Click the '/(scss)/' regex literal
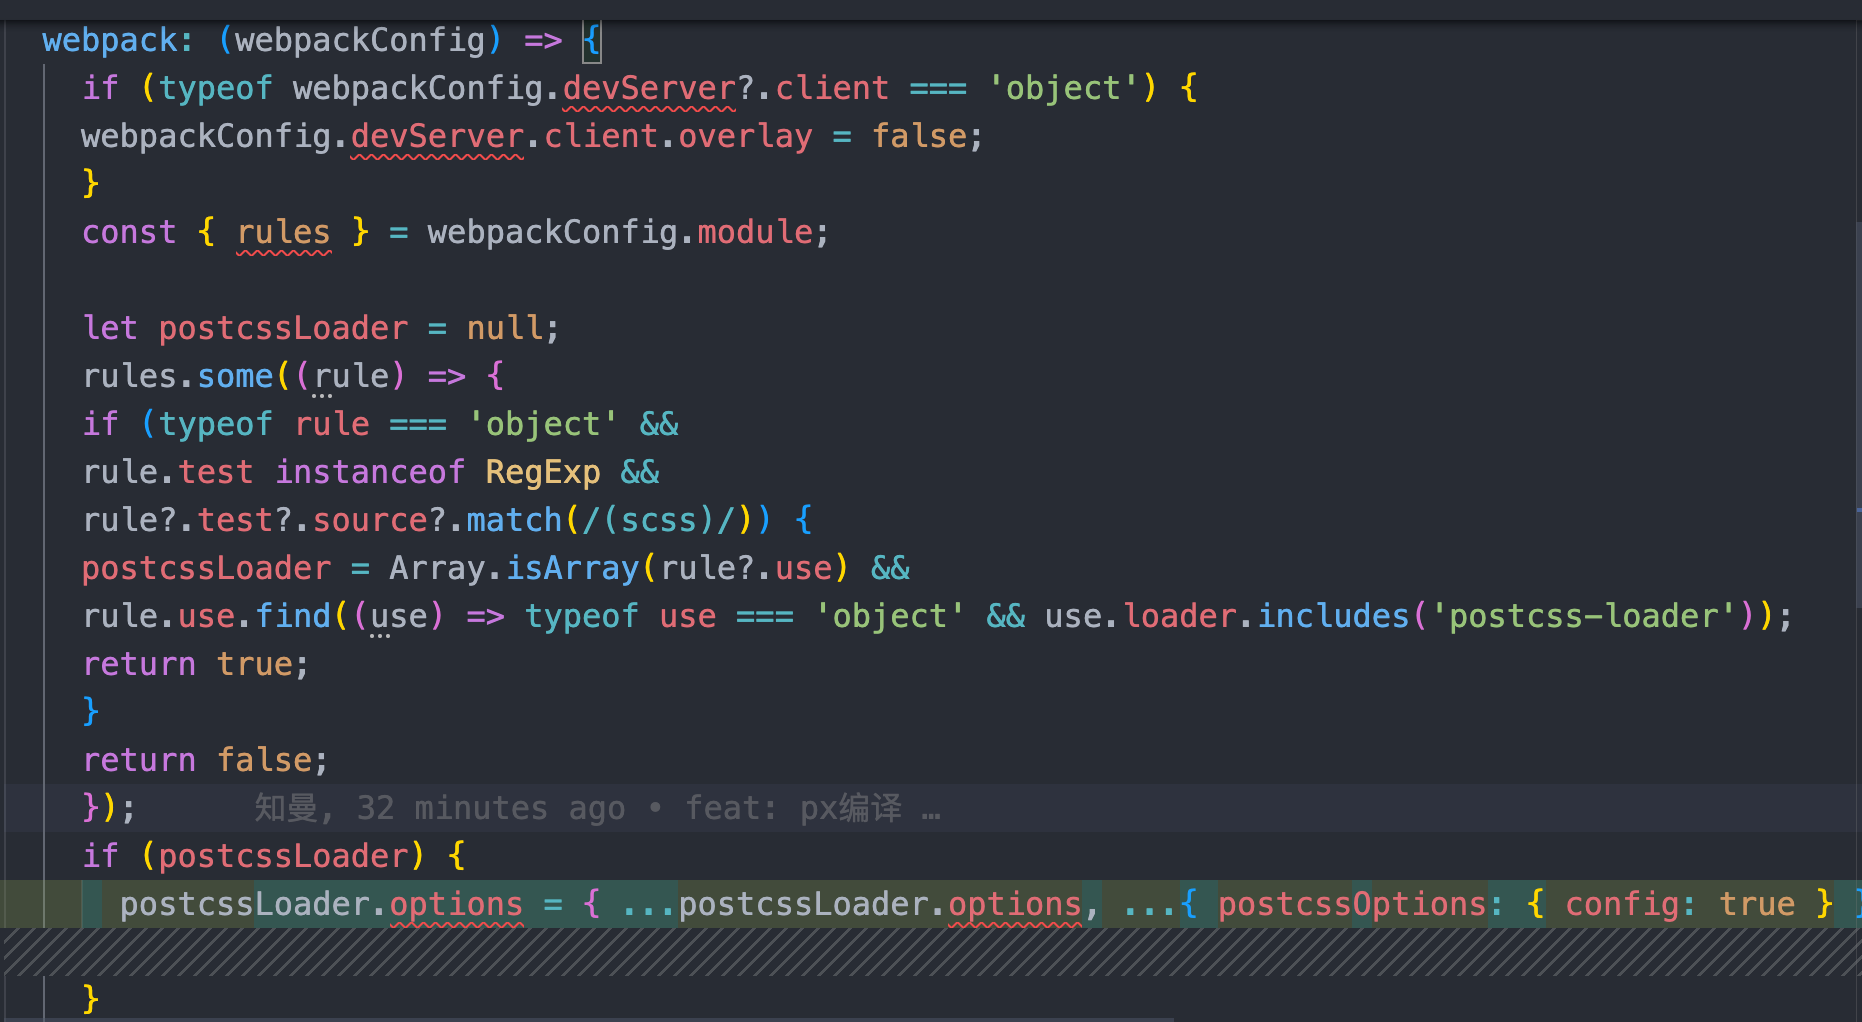The image size is (1862, 1022). click(659, 520)
